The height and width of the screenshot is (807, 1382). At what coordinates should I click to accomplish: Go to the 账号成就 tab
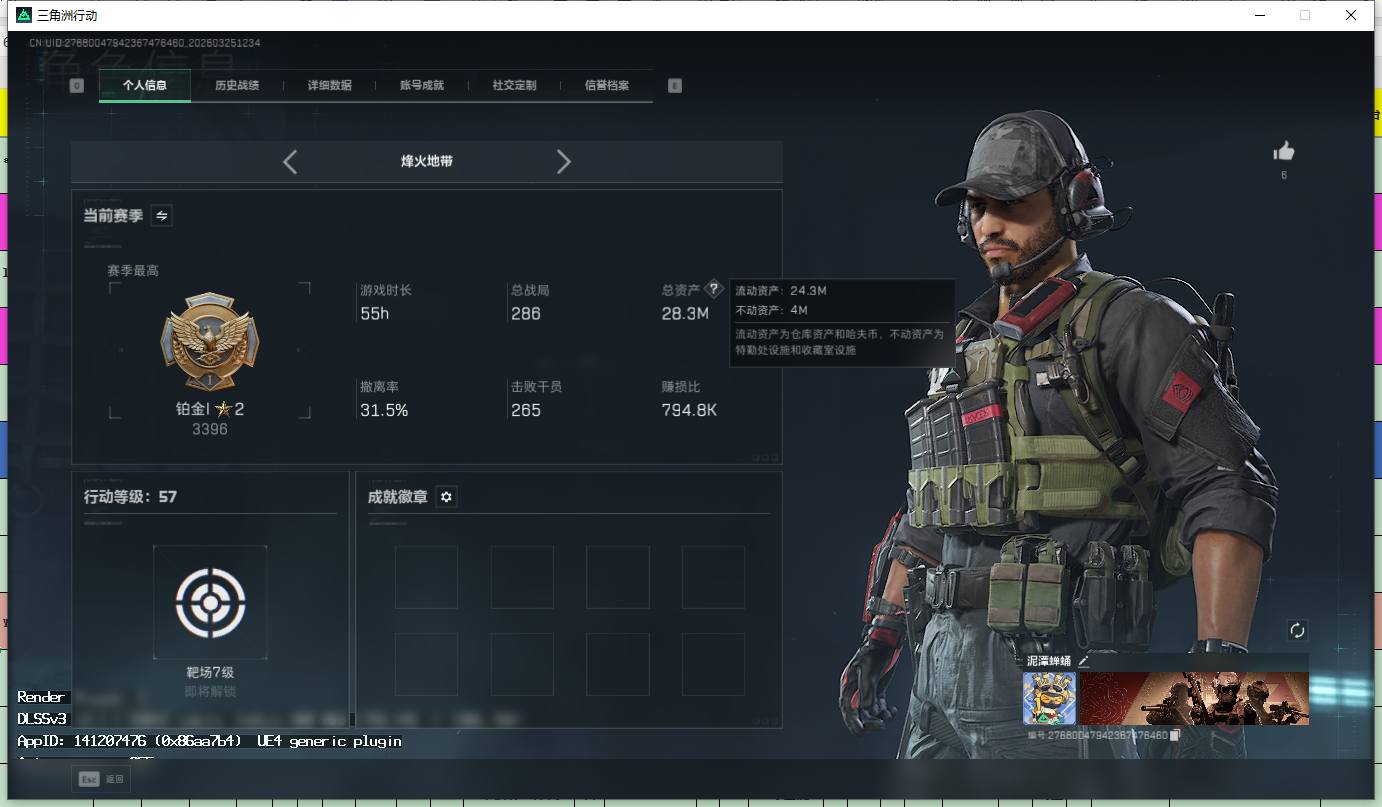pos(422,86)
